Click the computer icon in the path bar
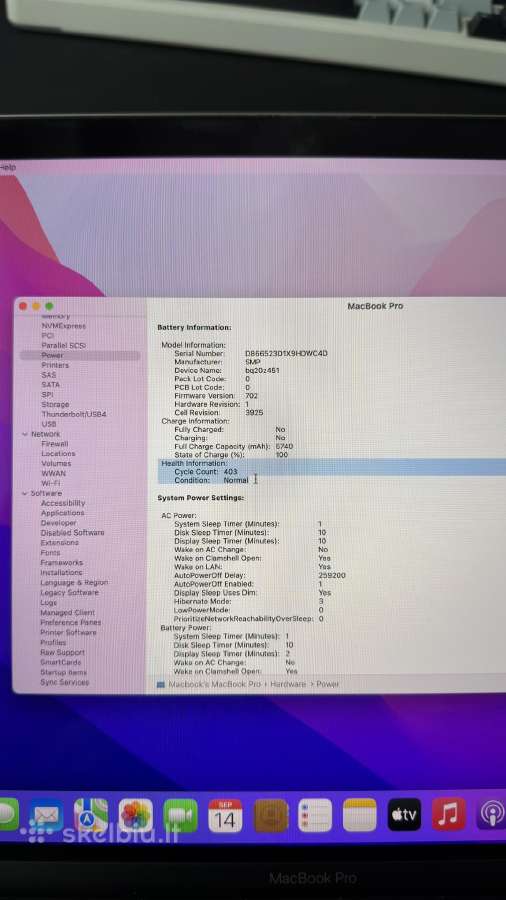 [161, 684]
